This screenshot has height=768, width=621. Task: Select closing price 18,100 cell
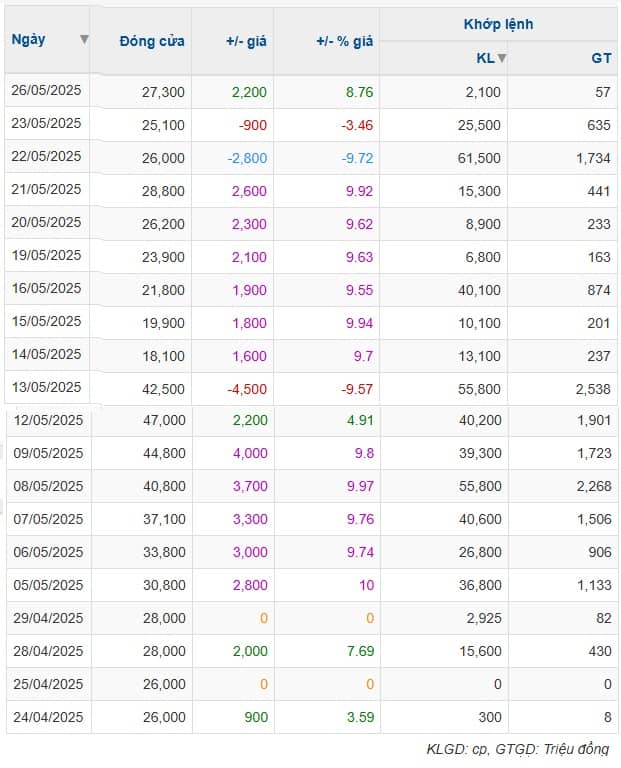coord(164,355)
